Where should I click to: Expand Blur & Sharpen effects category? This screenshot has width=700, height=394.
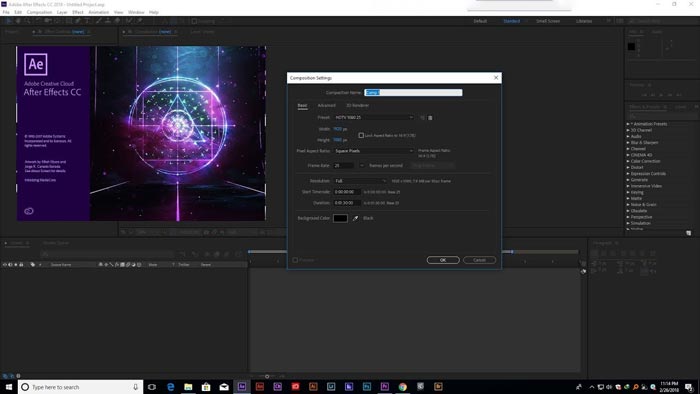[628, 143]
